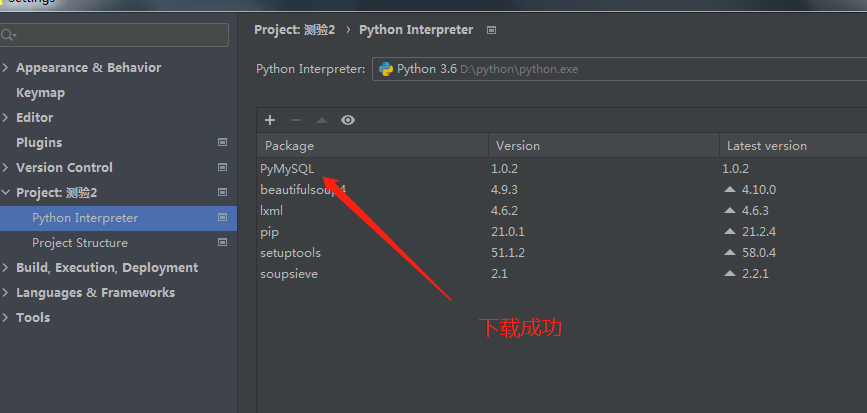867x413 pixels.
Task: Expand Appearance & Behavior settings
Action: click(x=7, y=68)
